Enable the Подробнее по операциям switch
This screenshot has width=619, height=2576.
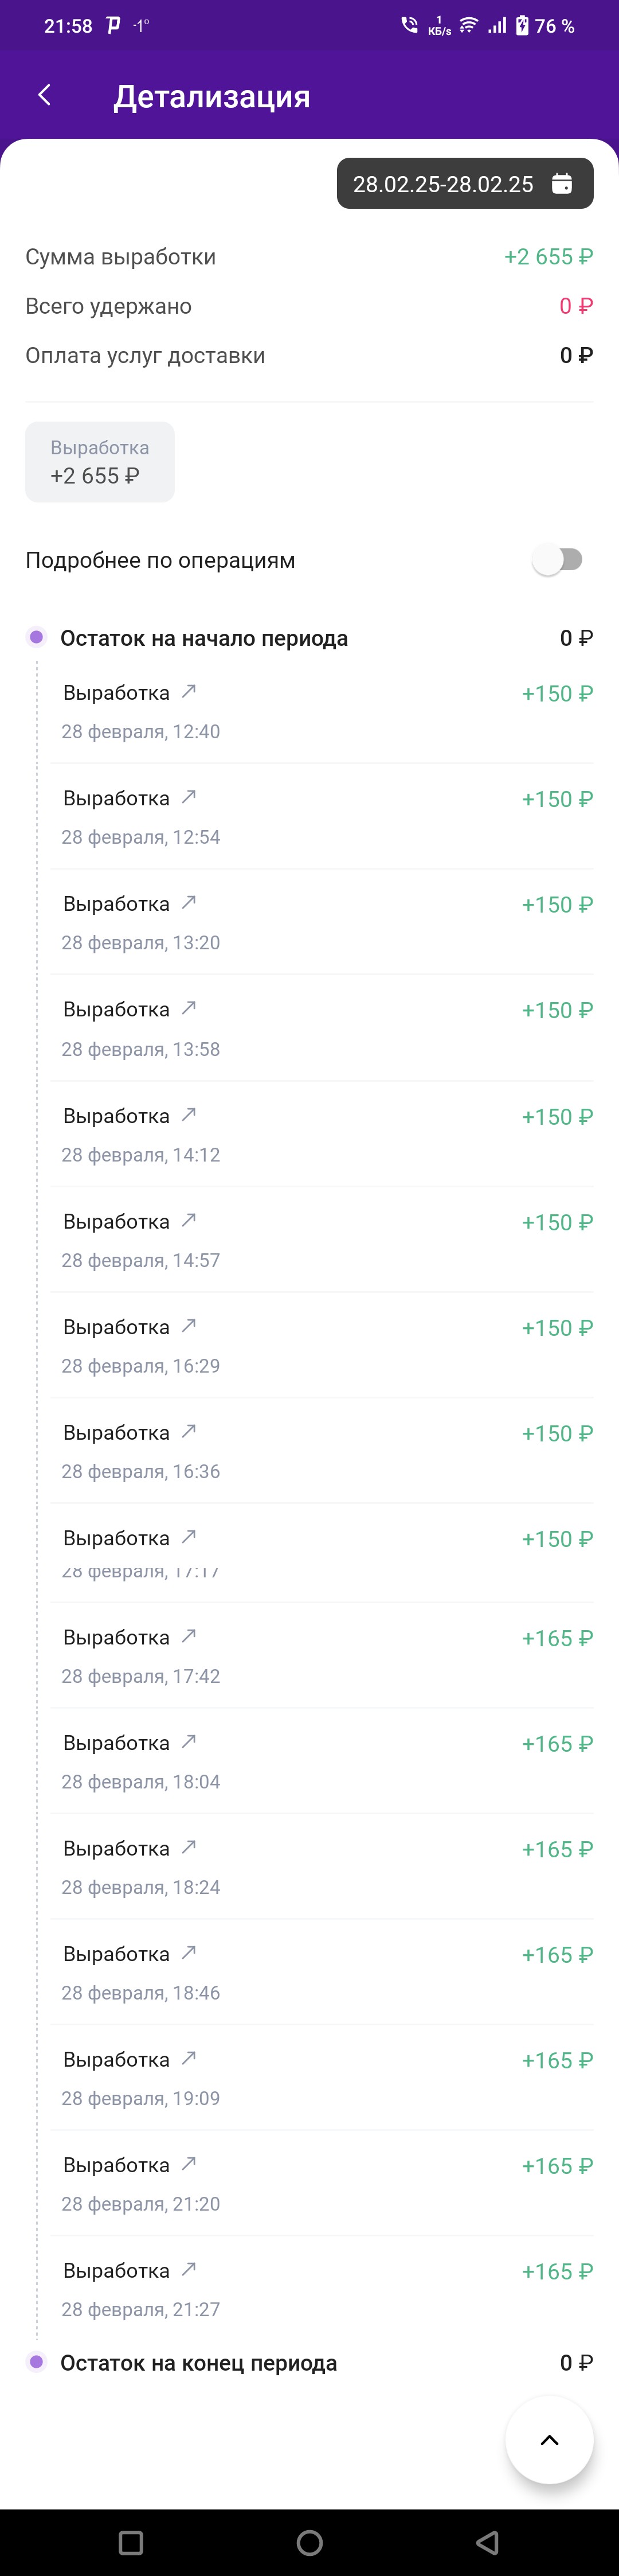pyautogui.click(x=557, y=560)
